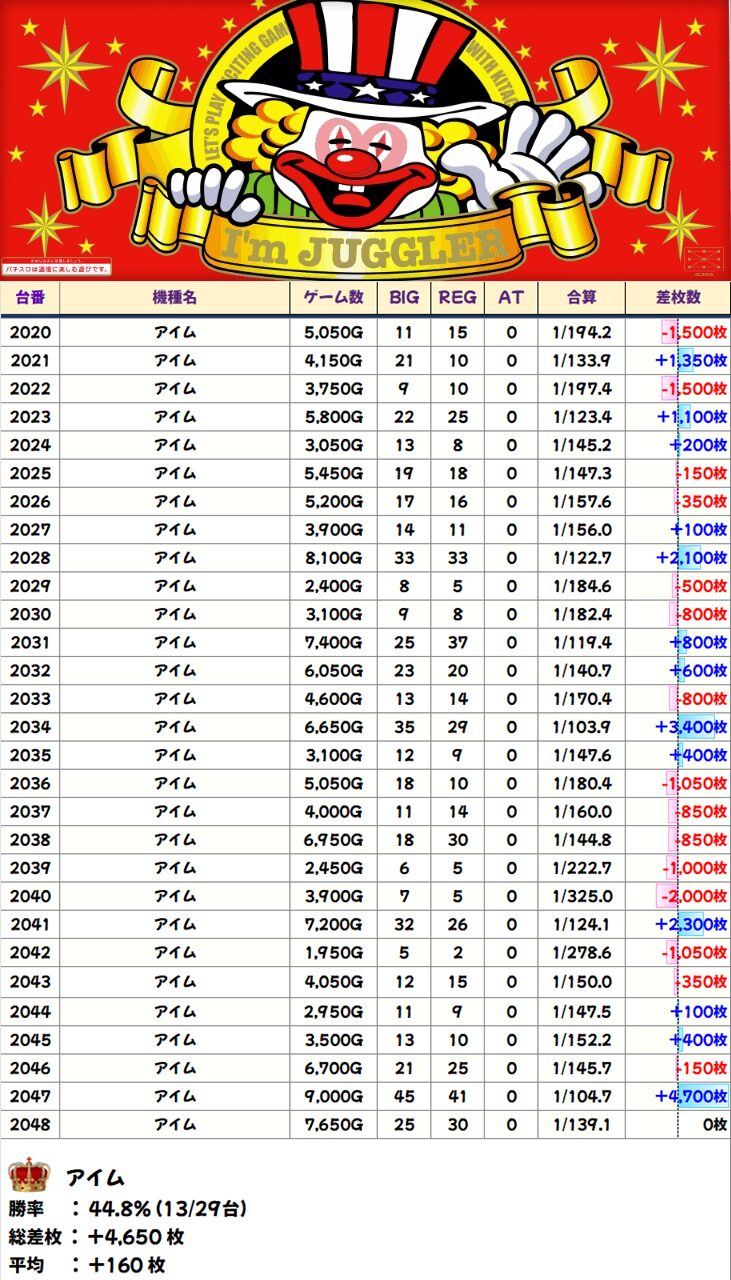The image size is (731, 1280).
Task: Click combined rate 1/104.7
Action: 581,1097
